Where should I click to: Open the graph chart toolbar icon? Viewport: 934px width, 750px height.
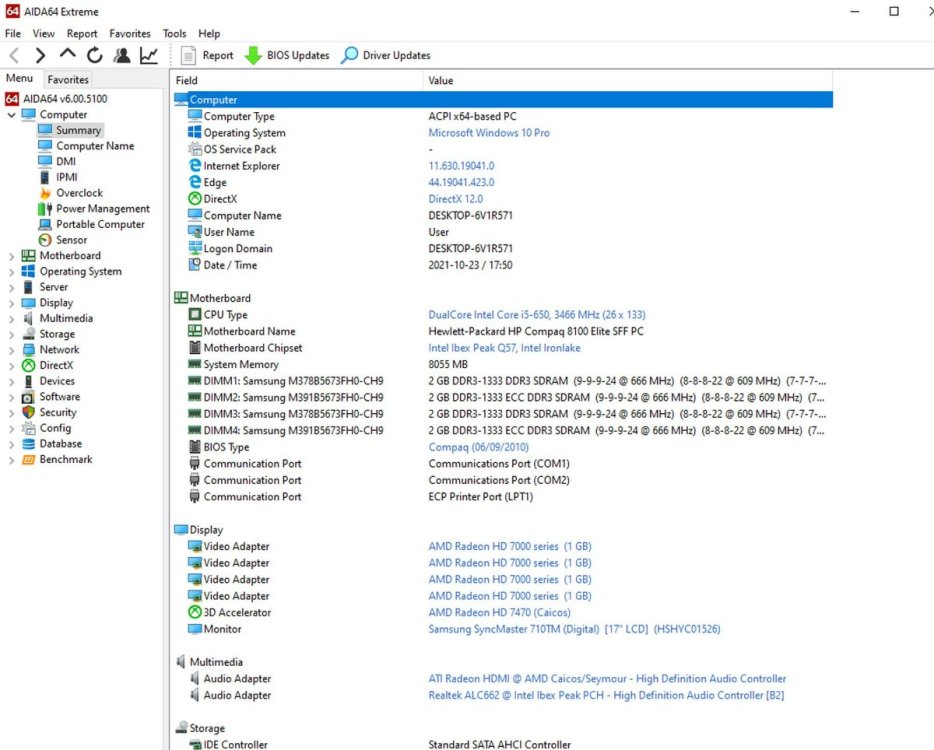coord(148,56)
